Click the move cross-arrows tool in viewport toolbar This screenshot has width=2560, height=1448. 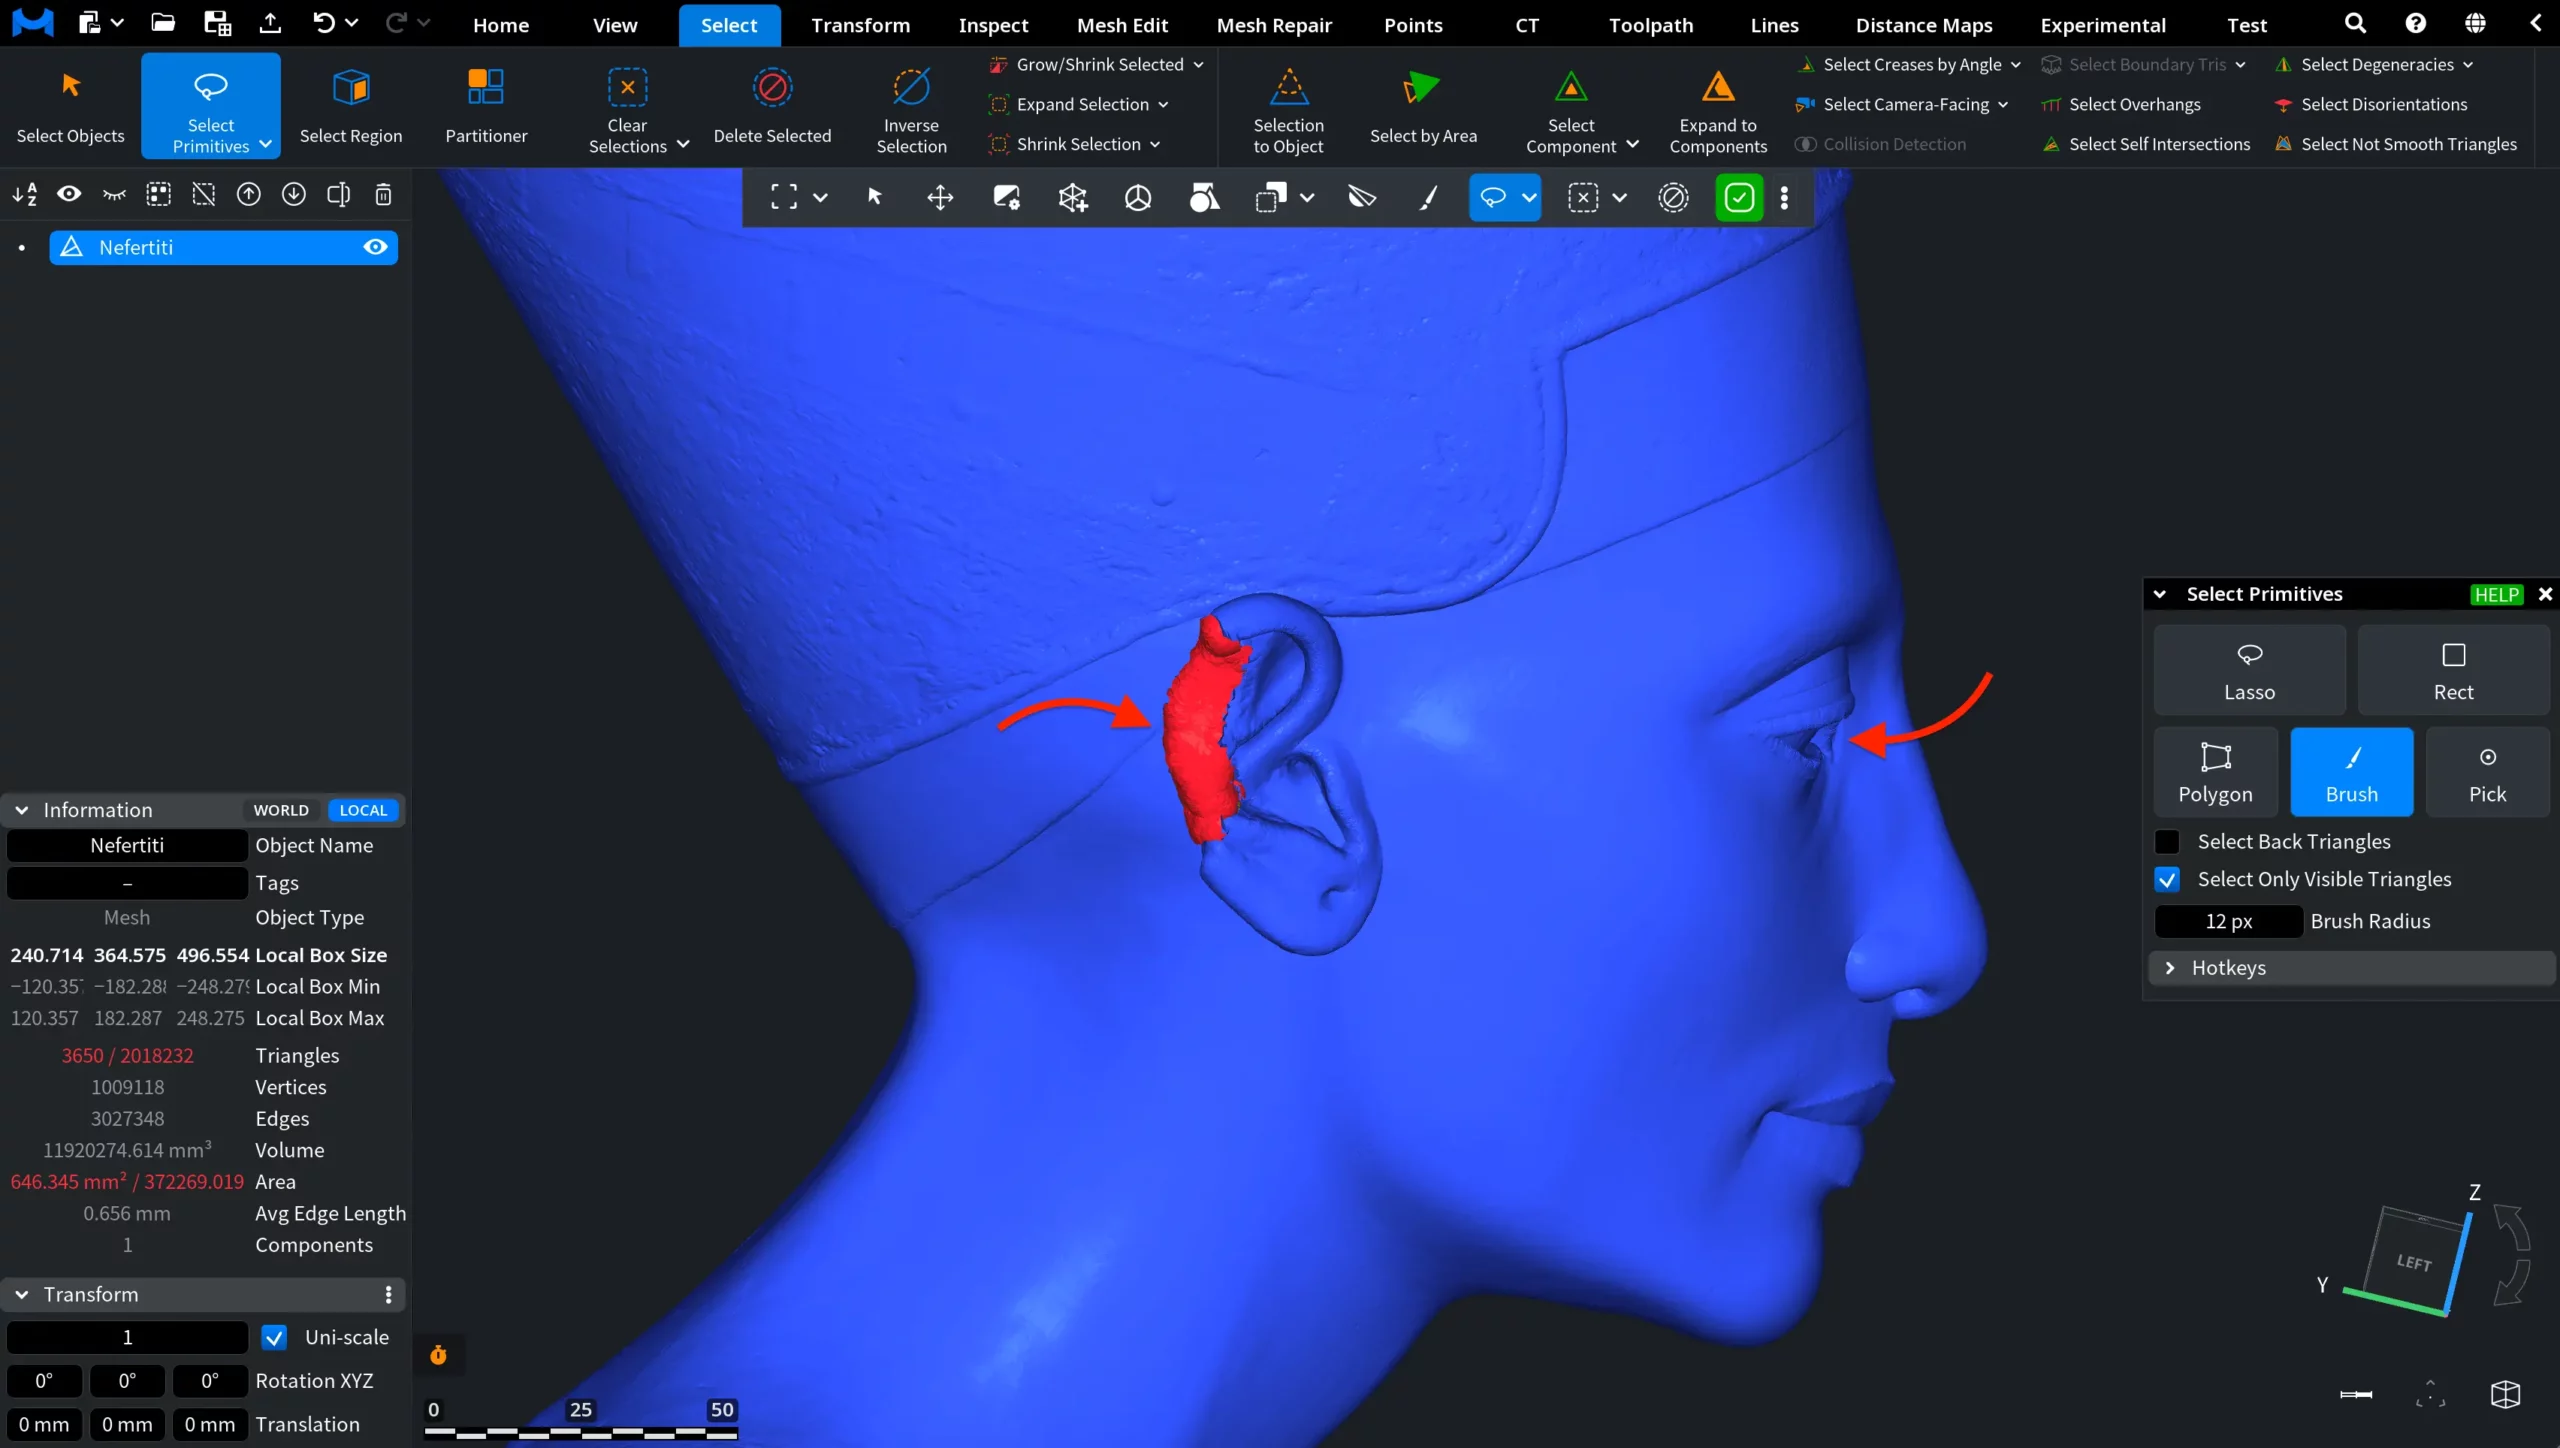pyautogui.click(x=940, y=197)
